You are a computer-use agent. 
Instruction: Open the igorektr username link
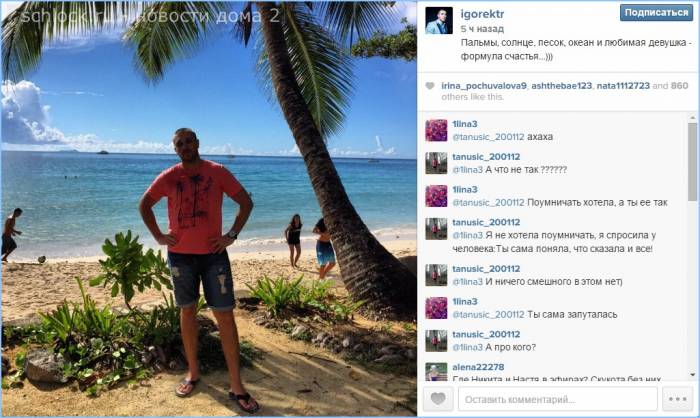pos(482,14)
